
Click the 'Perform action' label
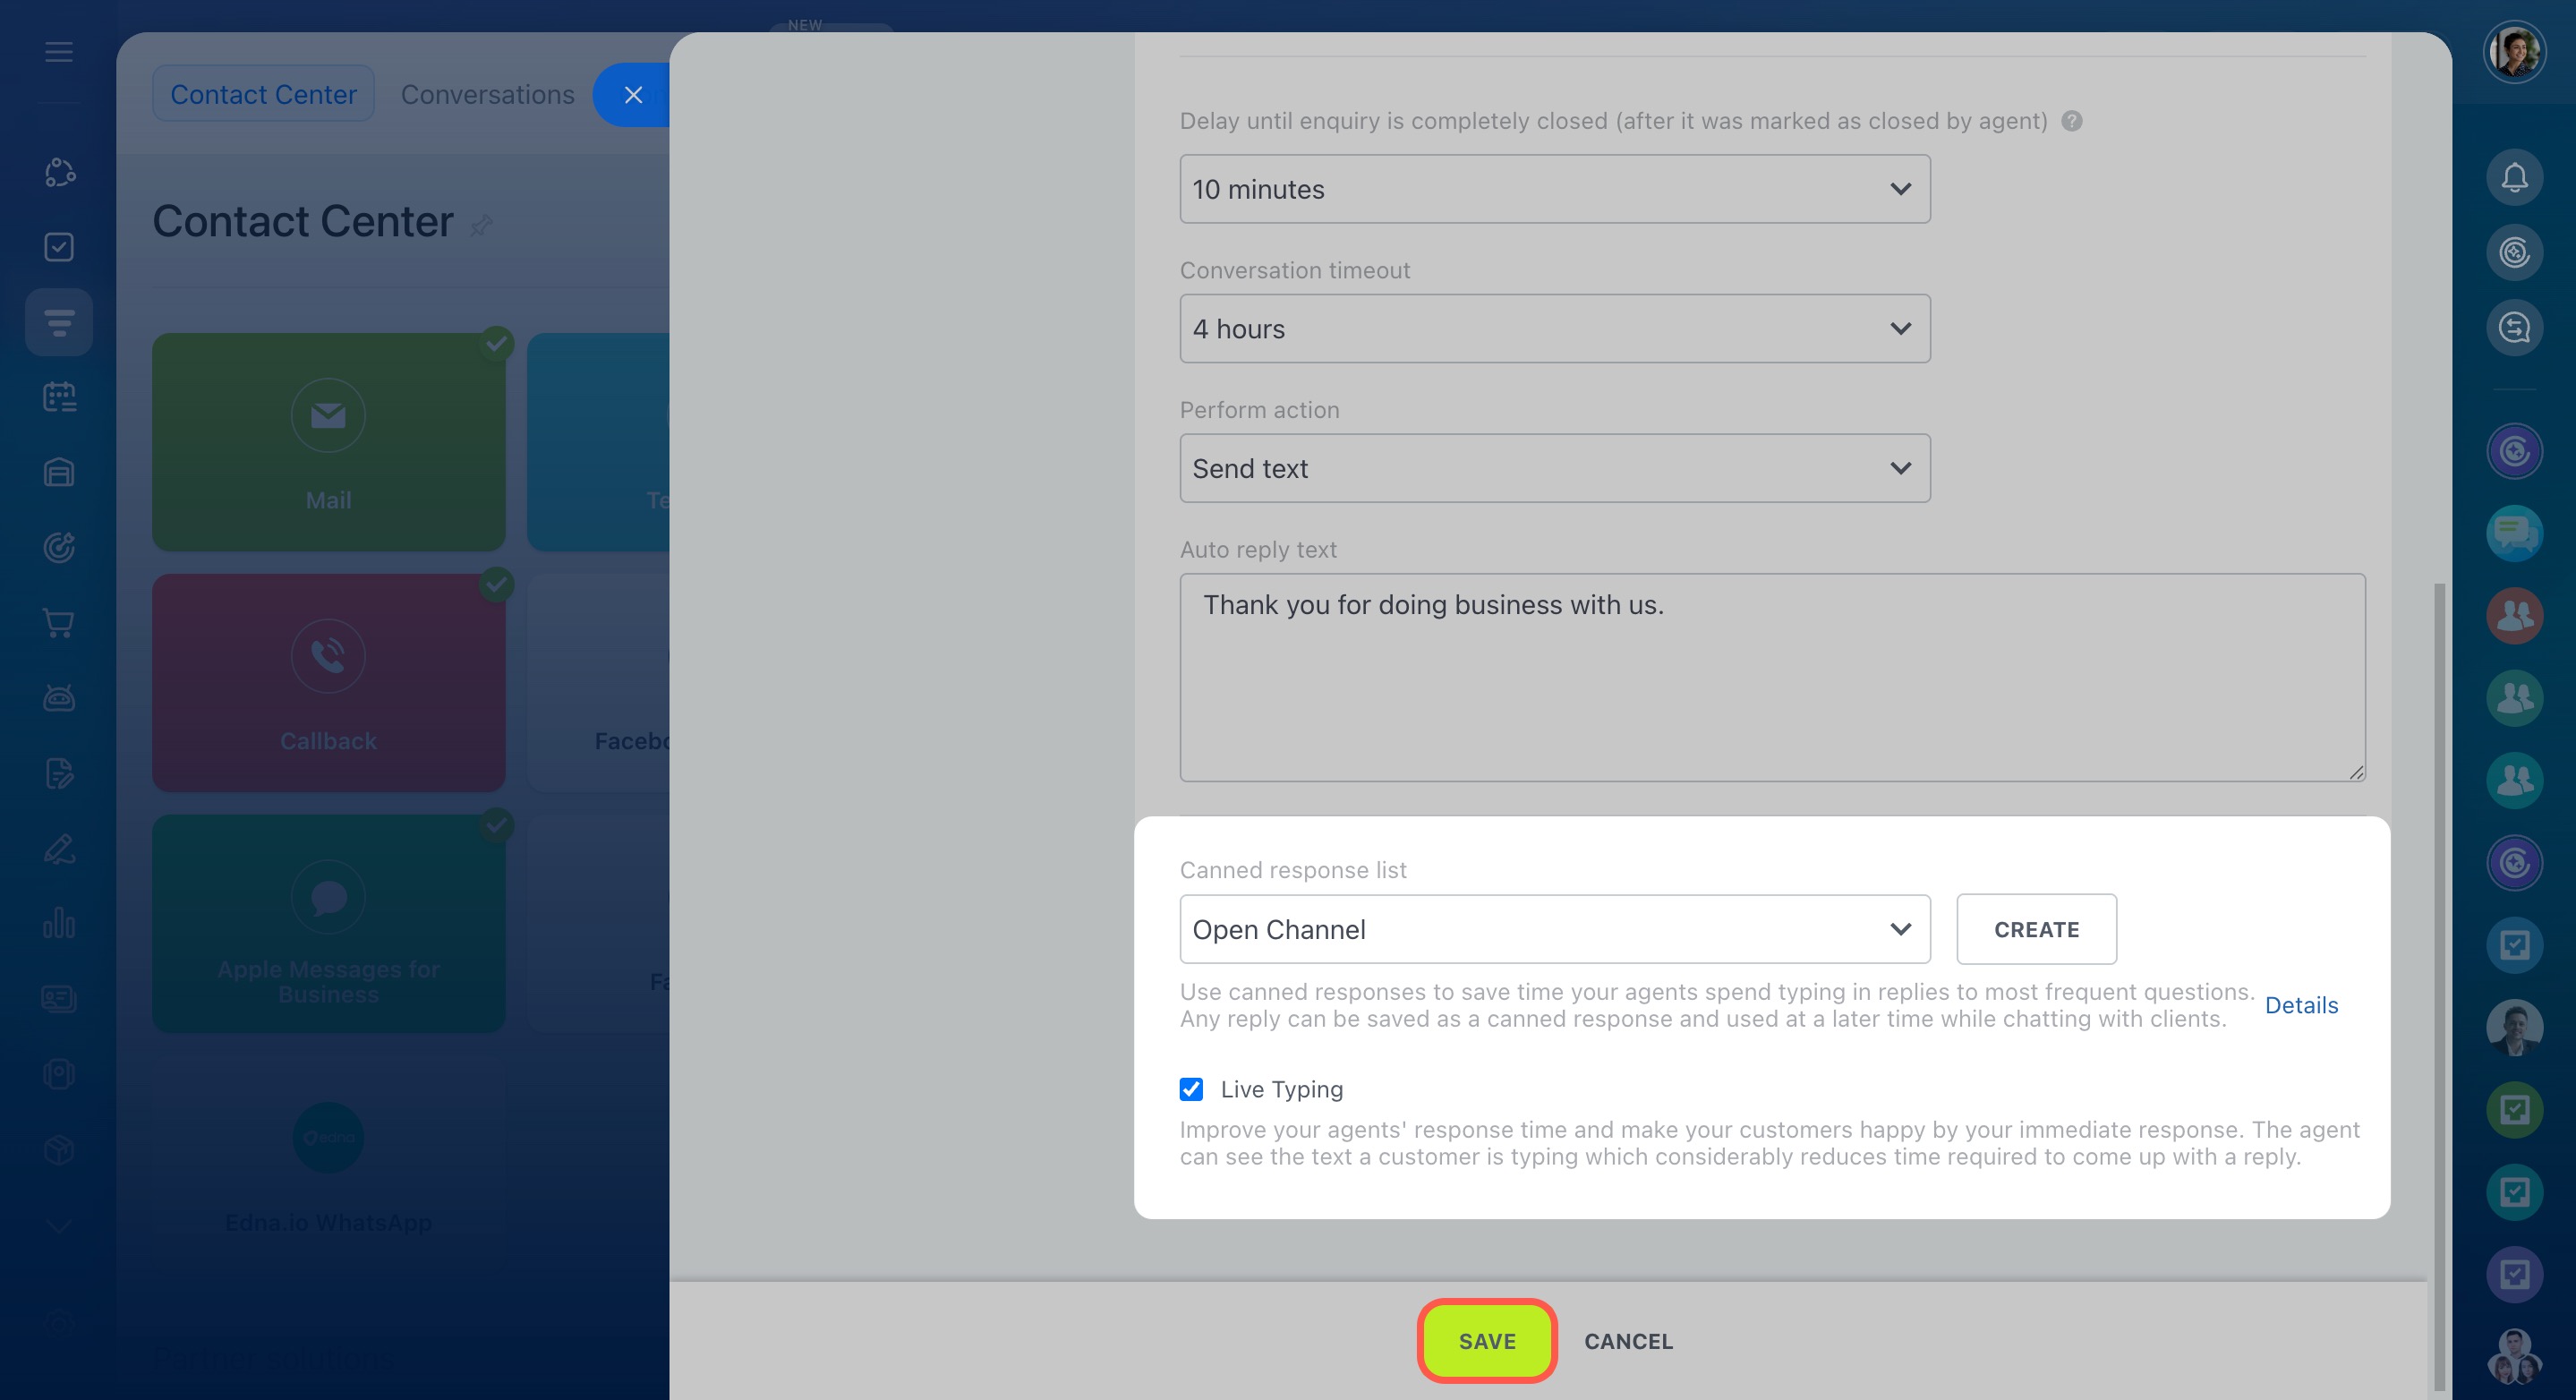pyautogui.click(x=1259, y=410)
